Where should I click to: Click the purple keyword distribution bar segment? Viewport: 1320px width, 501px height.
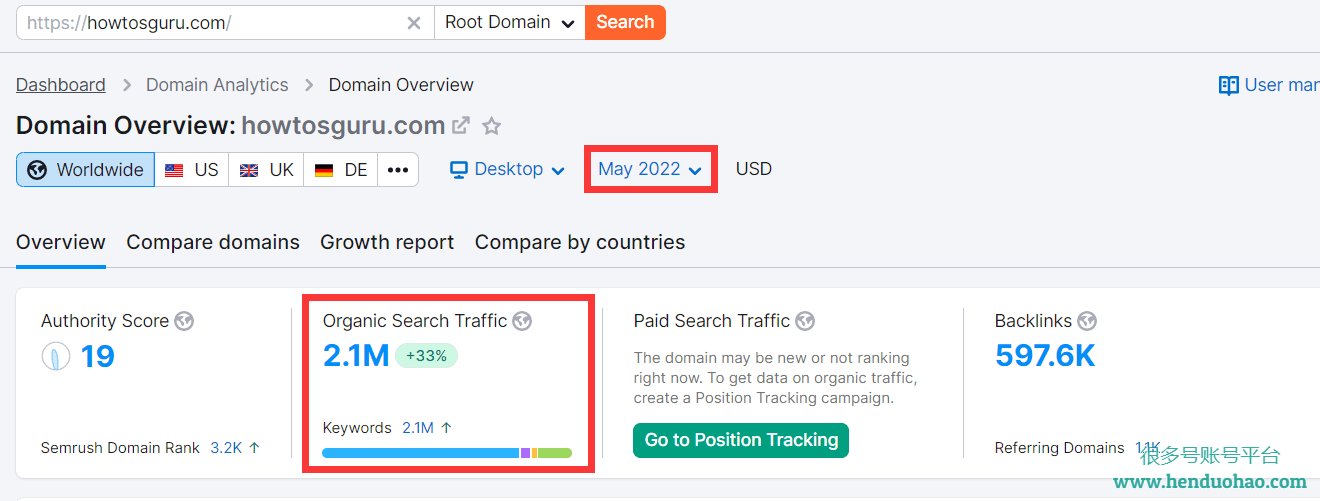(525, 453)
